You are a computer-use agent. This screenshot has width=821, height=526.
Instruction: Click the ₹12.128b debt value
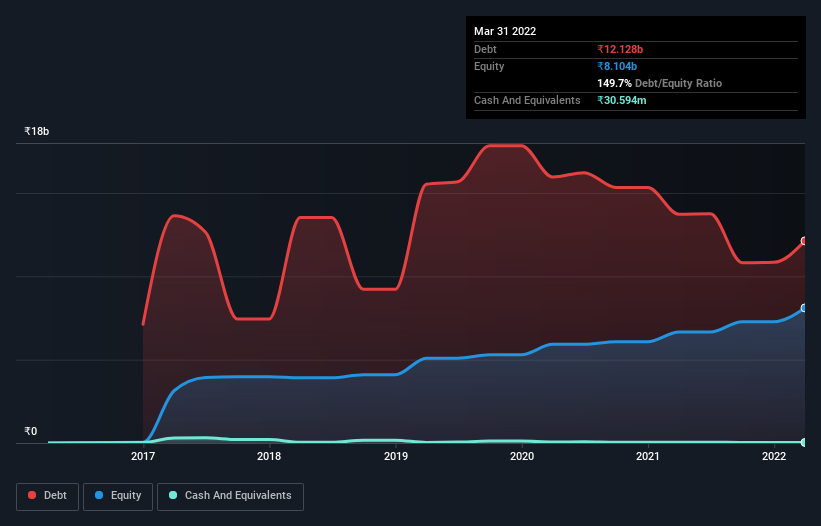pos(620,49)
